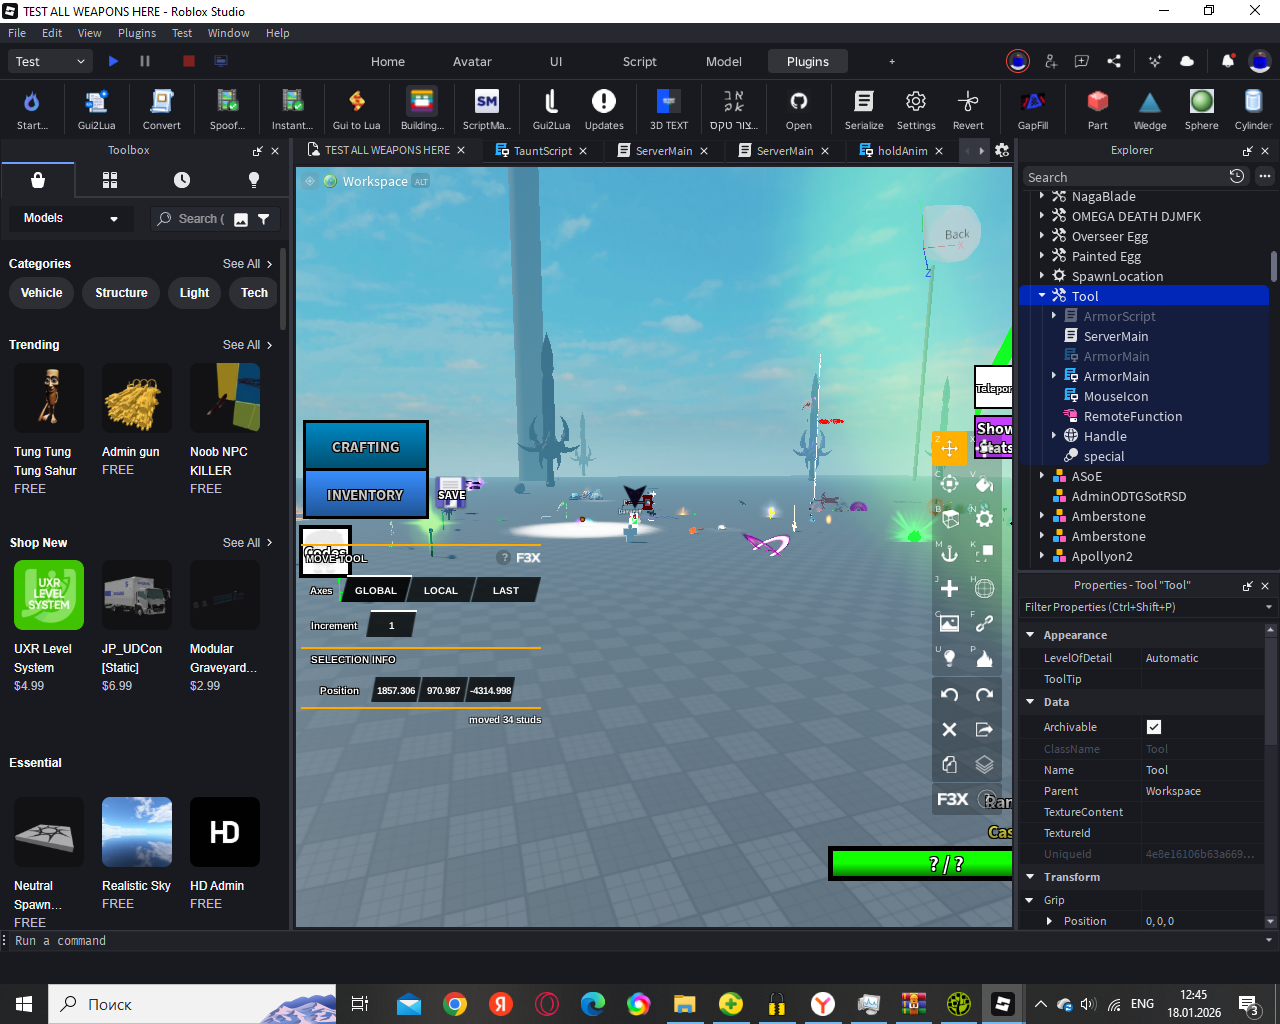Set F3X axes to GLOBAL

click(x=376, y=590)
